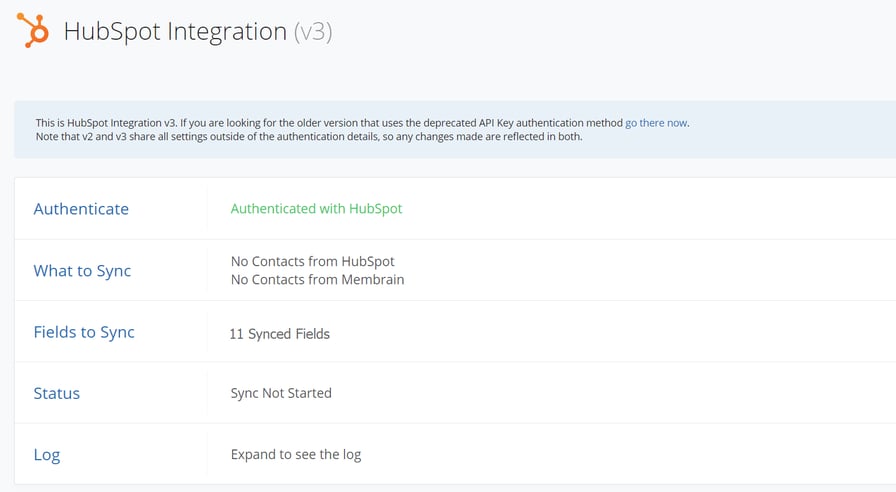Image resolution: width=896 pixels, height=492 pixels.
Task: Follow the 'go there now' link
Action: pyautogui.click(x=656, y=123)
